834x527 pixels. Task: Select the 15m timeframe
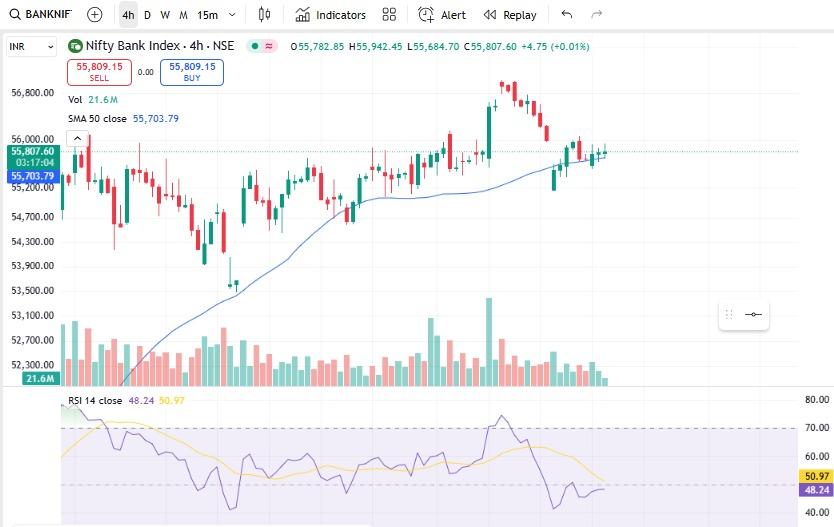[x=207, y=15]
